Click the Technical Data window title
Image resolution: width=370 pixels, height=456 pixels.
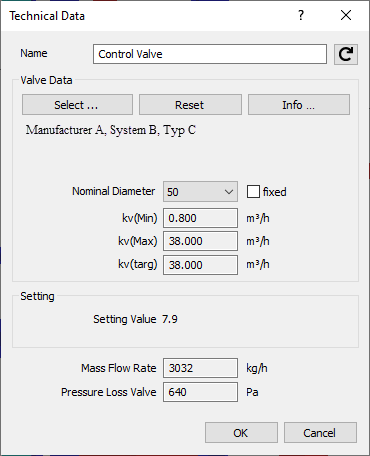coord(47,16)
